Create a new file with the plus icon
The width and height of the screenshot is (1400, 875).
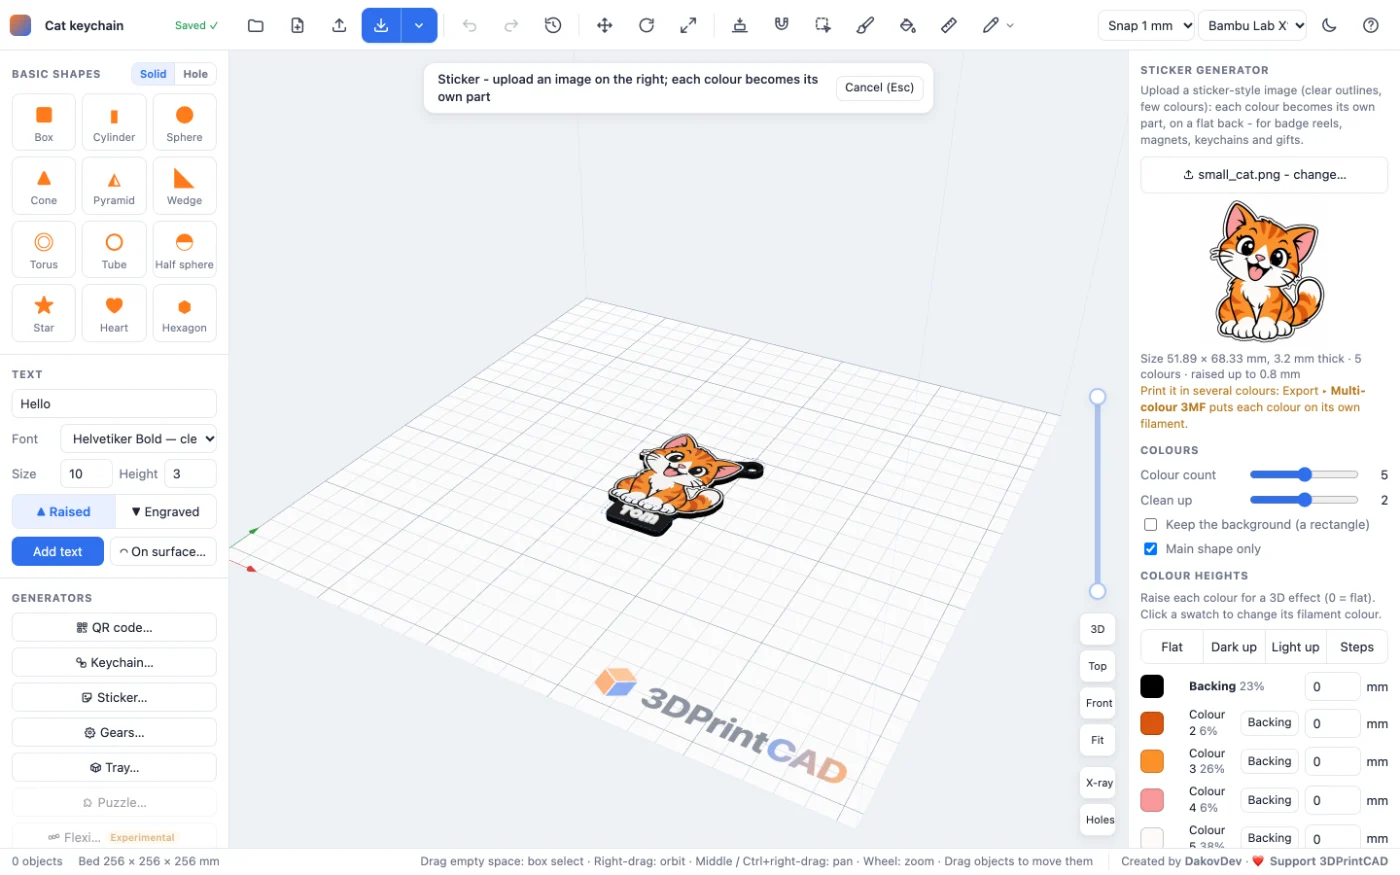[x=298, y=25]
